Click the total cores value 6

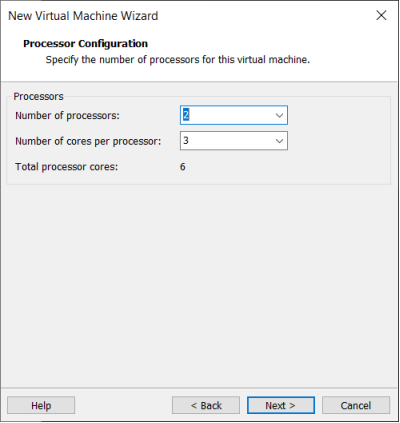tap(183, 167)
